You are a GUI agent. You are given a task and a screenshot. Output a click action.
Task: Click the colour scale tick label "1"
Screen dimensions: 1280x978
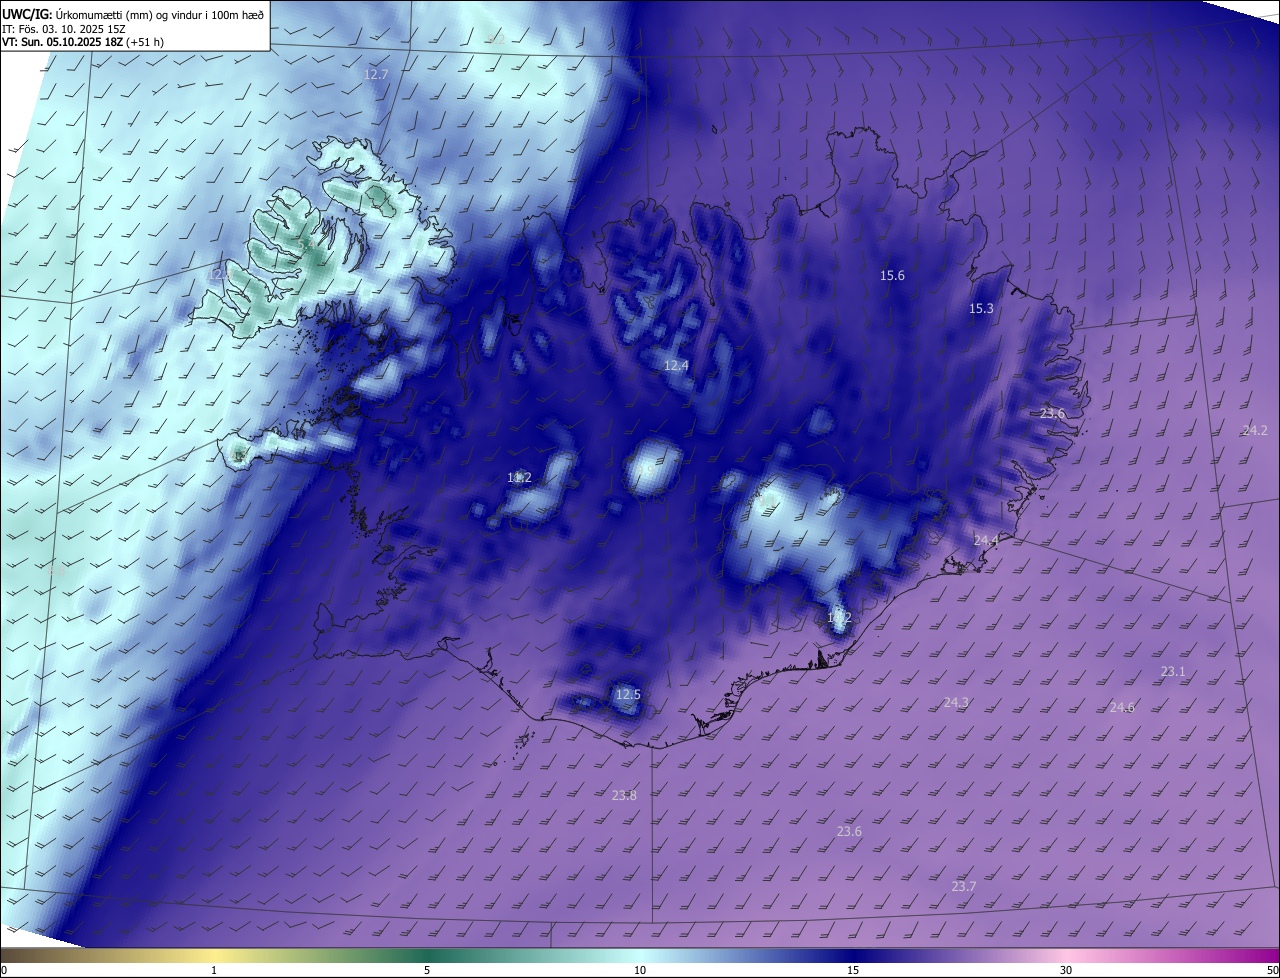coord(214,970)
